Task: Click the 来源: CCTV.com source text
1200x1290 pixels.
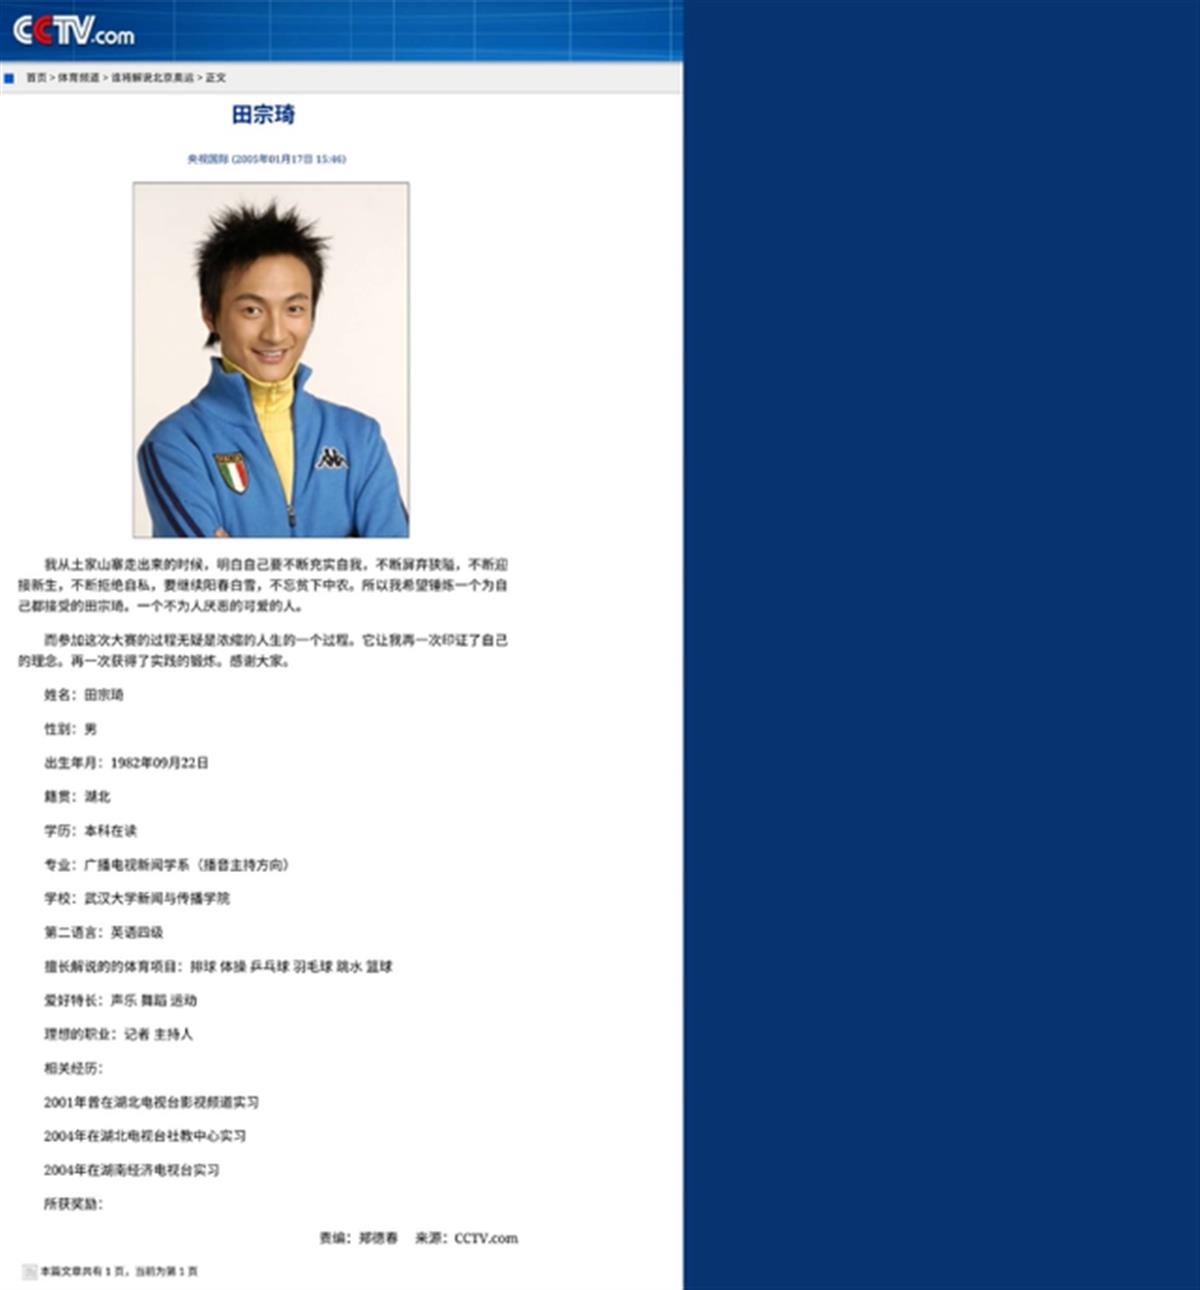Action: [466, 1238]
